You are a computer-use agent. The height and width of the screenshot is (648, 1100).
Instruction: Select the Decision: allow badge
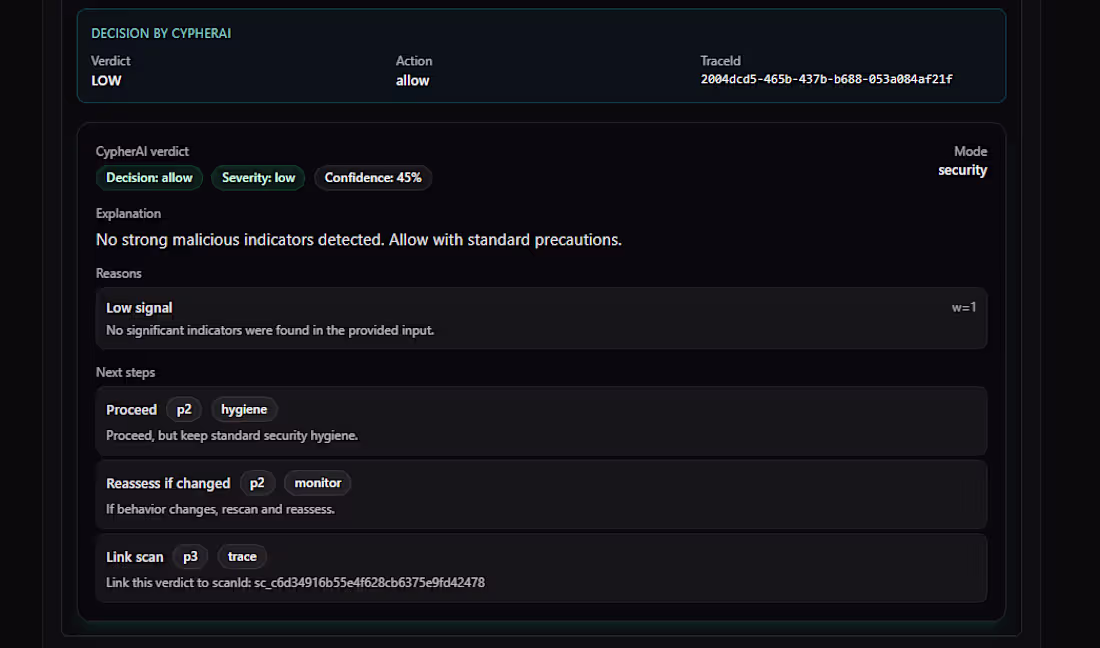coord(148,177)
